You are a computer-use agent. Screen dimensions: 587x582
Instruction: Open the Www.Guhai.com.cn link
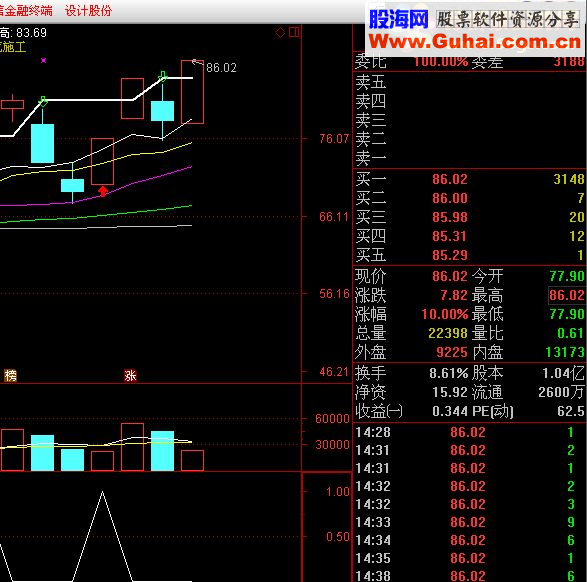coord(475,41)
